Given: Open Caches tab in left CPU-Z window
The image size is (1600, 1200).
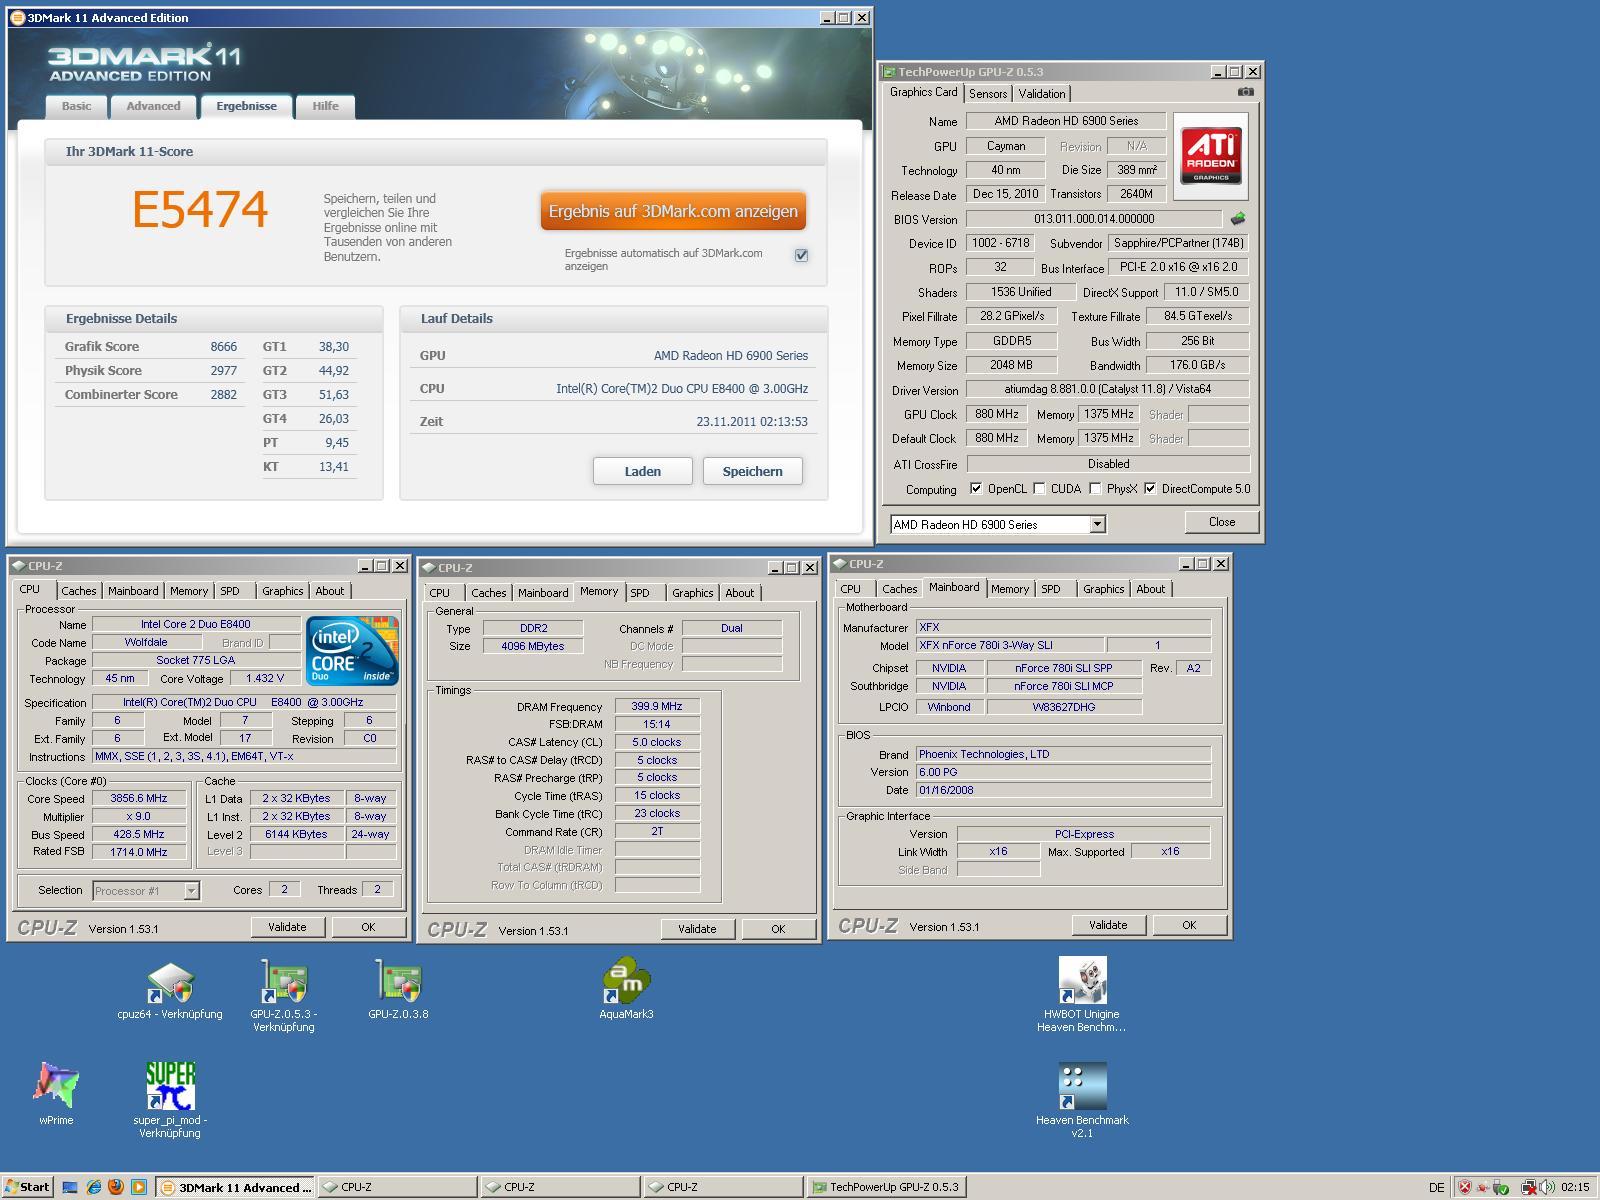Looking at the screenshot, I should 79,591.
